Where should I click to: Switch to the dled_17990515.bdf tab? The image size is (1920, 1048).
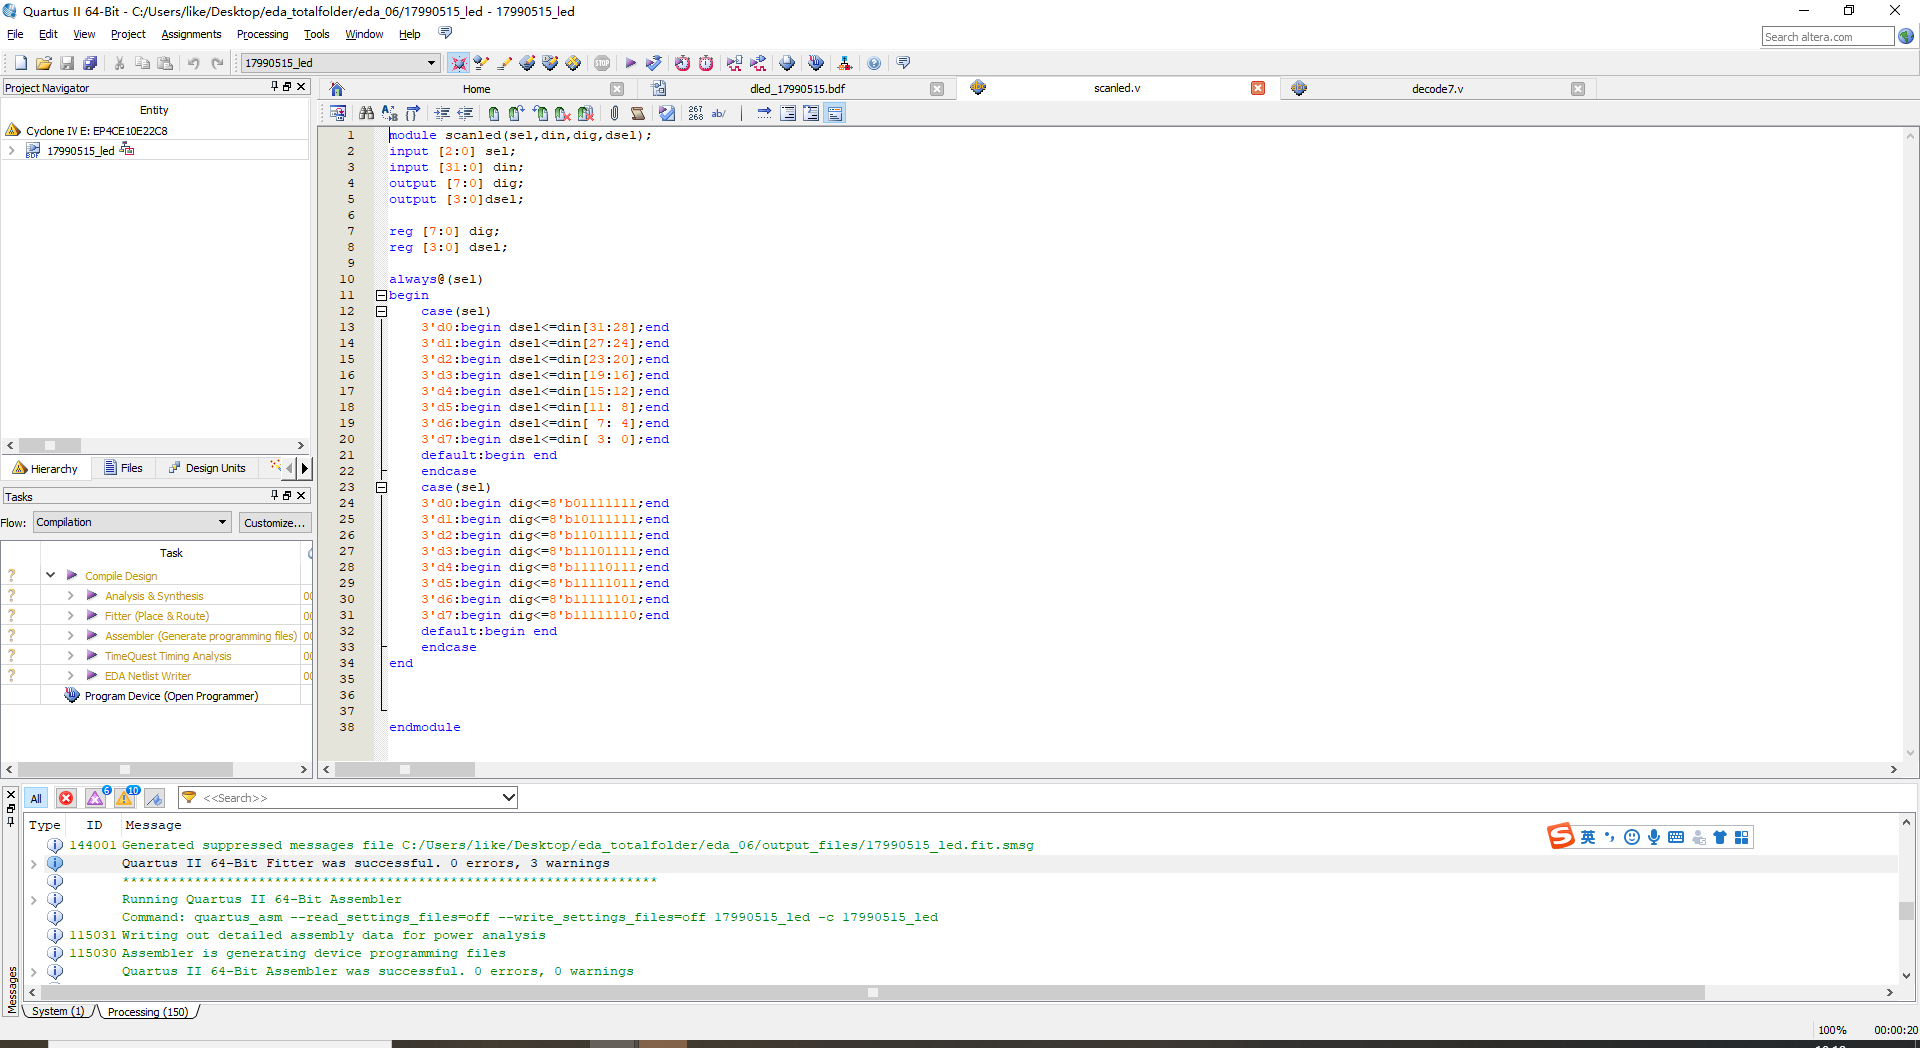(796, 88)
